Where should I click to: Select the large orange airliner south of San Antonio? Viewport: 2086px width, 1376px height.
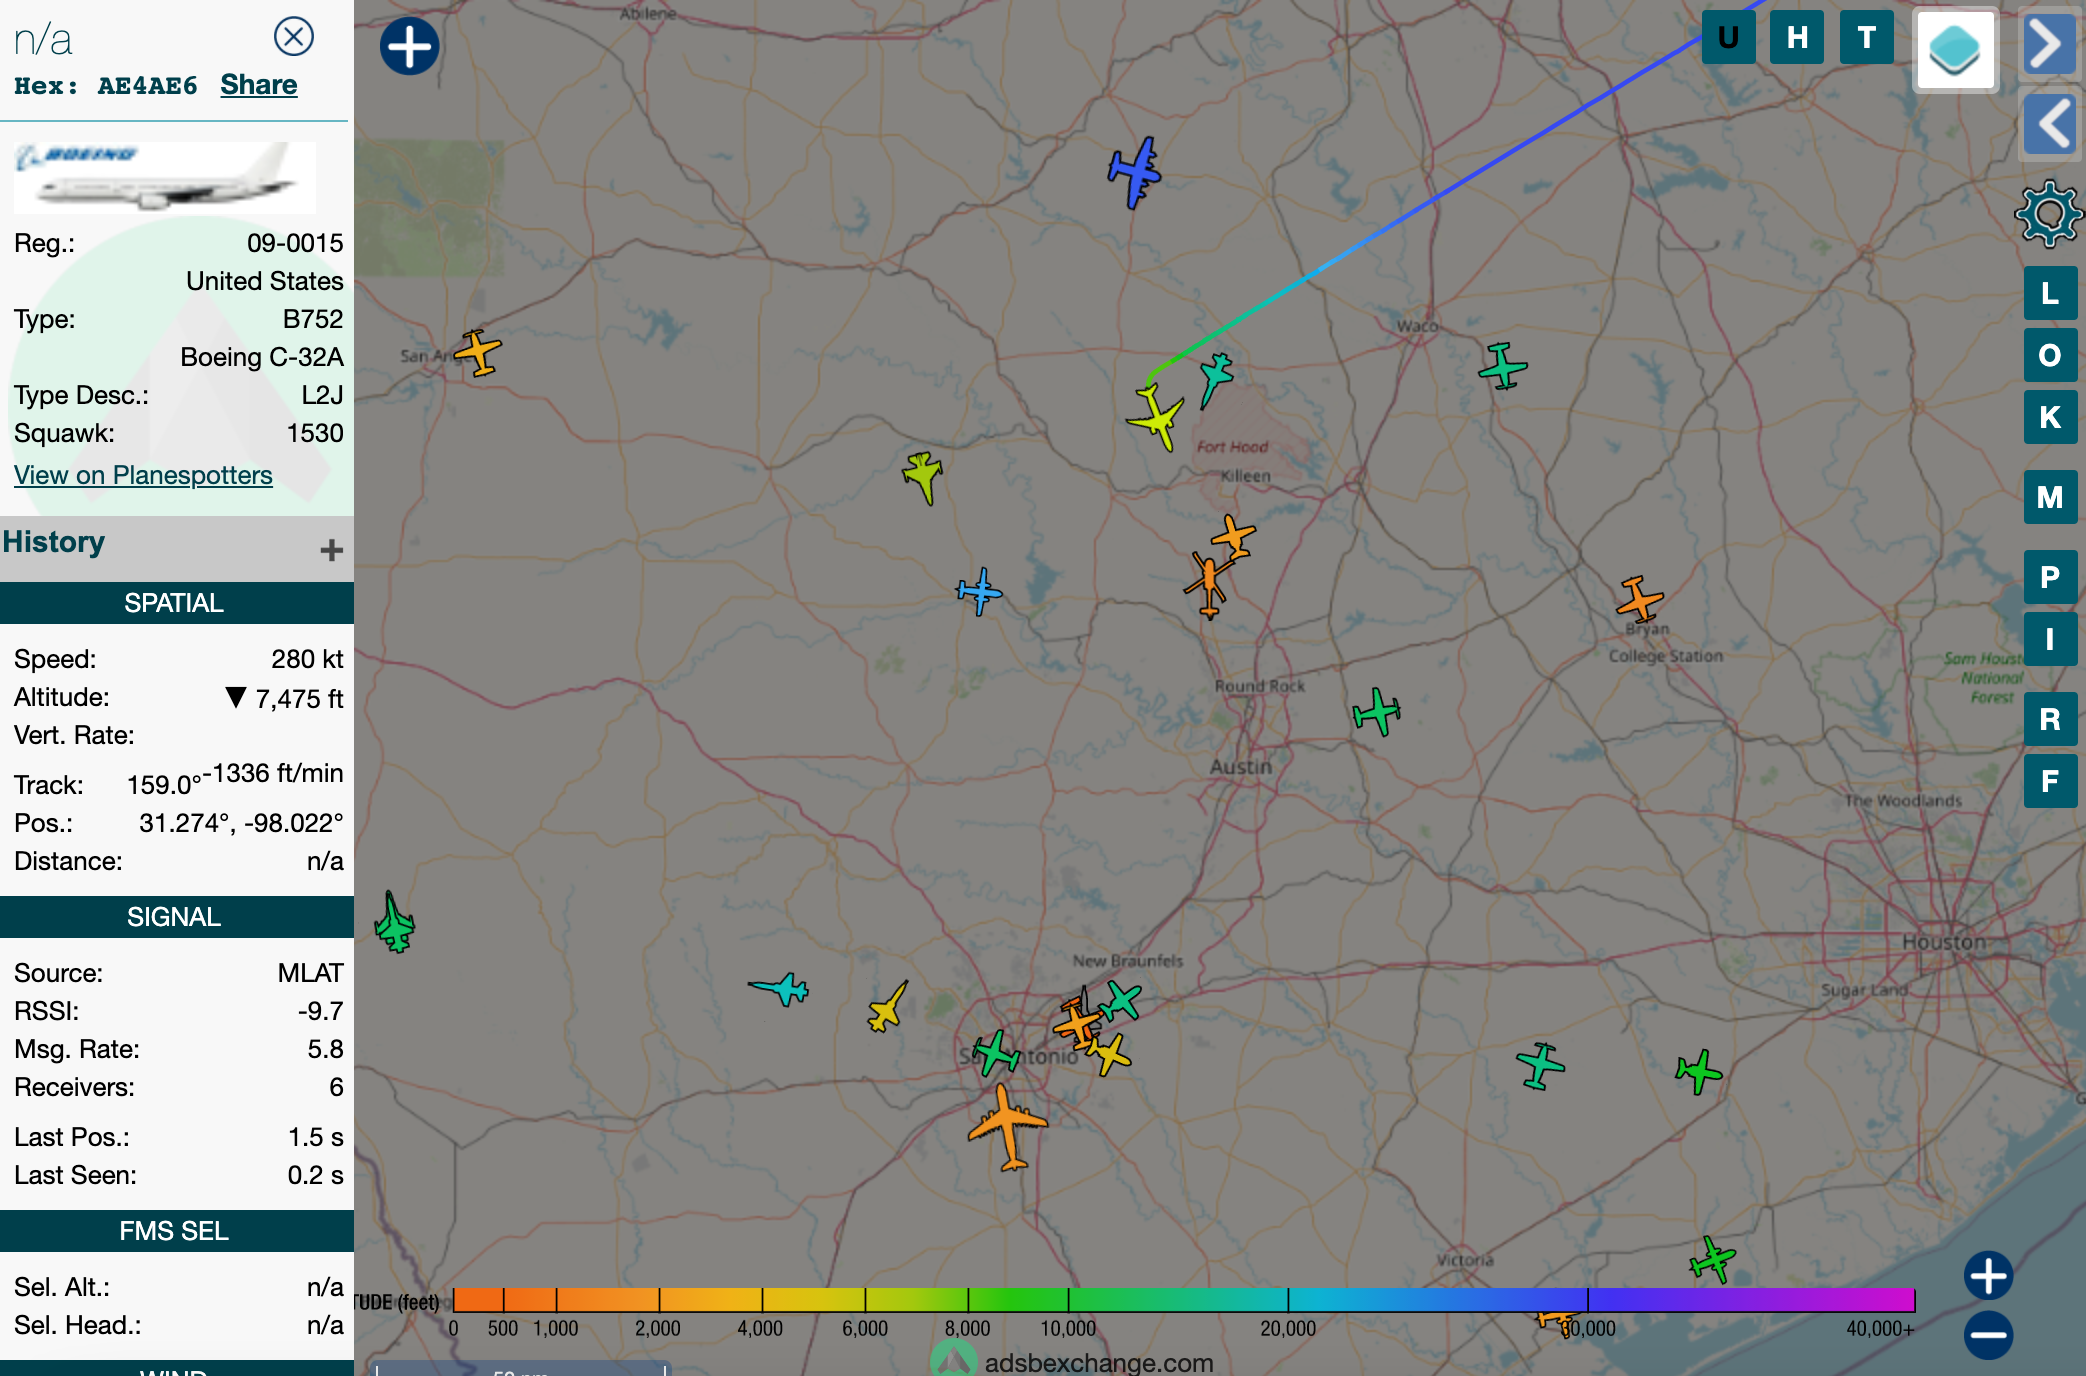tap(1007, 1126)
